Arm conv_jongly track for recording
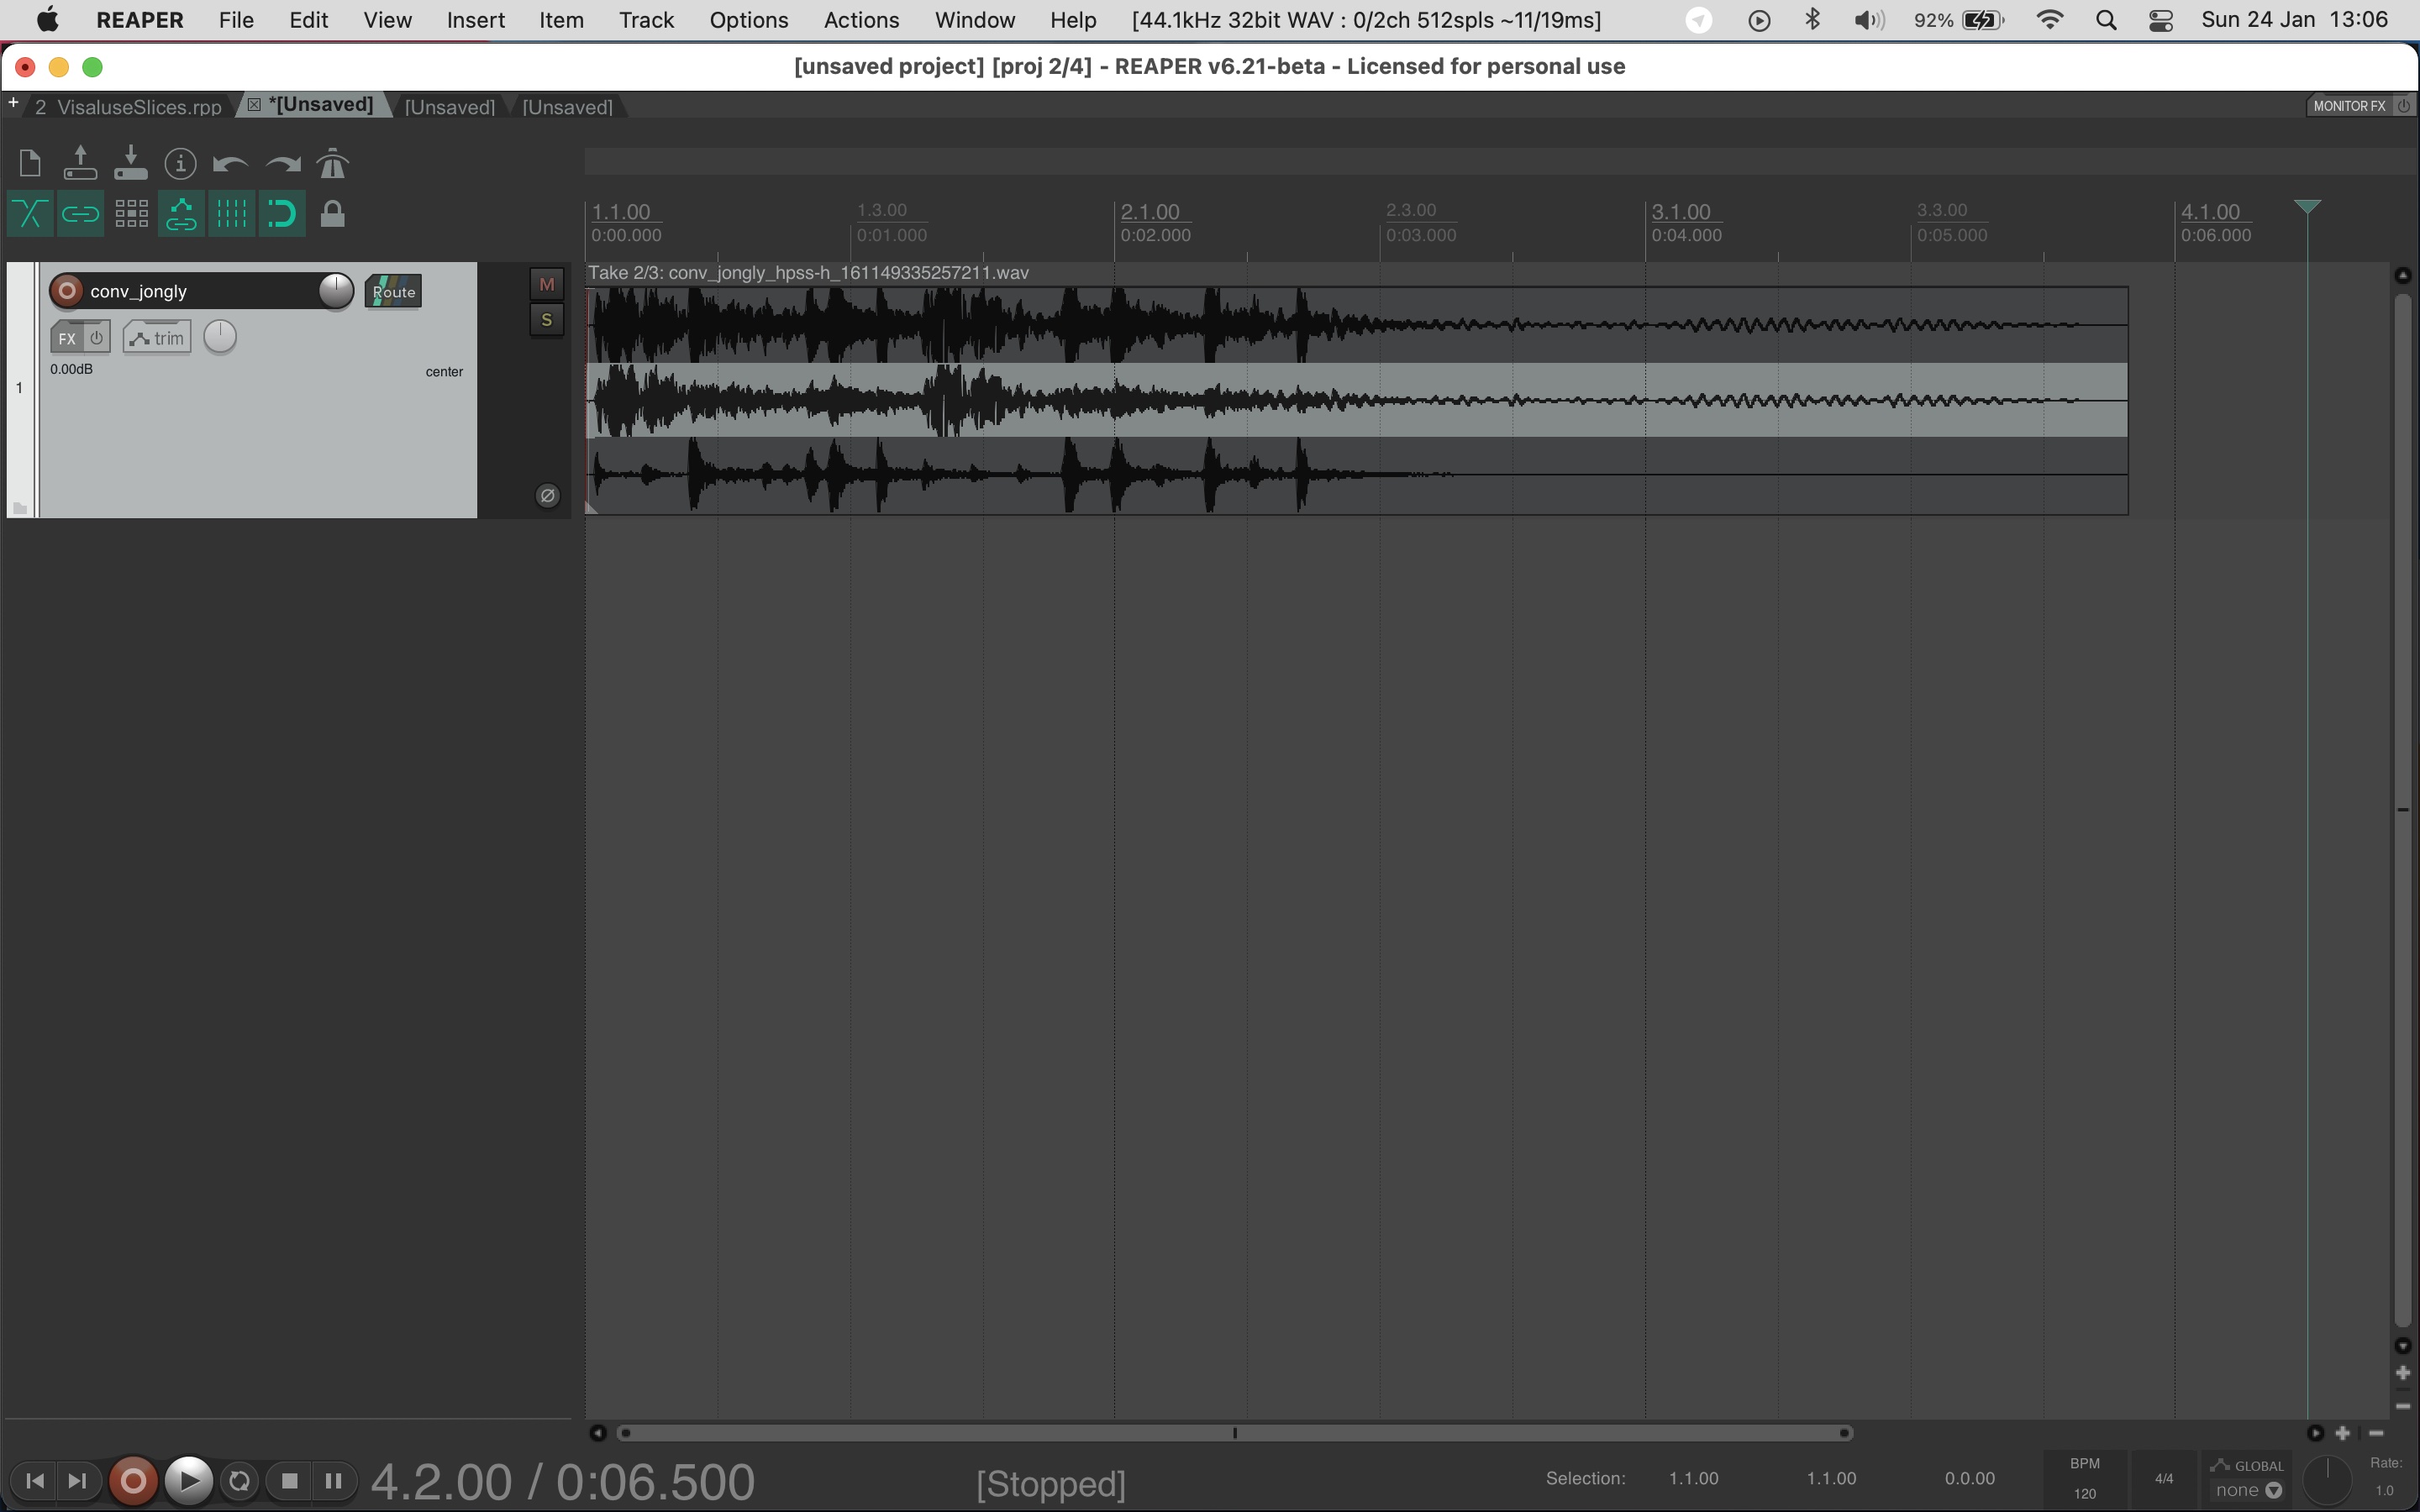The image size is (2420, 1512). 67,291
